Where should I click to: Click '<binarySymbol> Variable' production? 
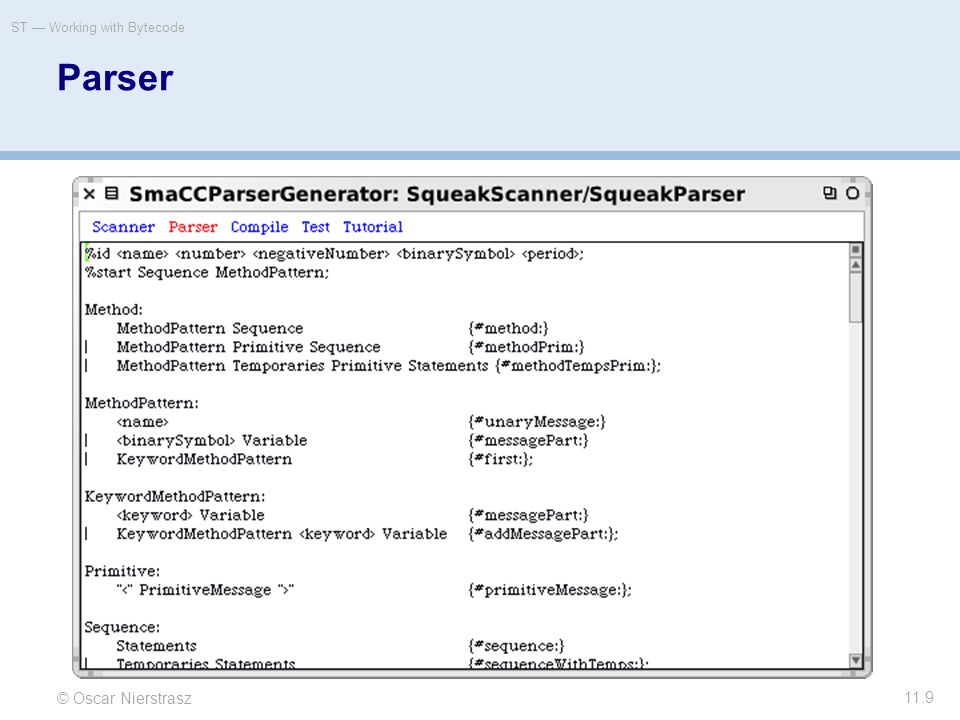pos(212,441)
